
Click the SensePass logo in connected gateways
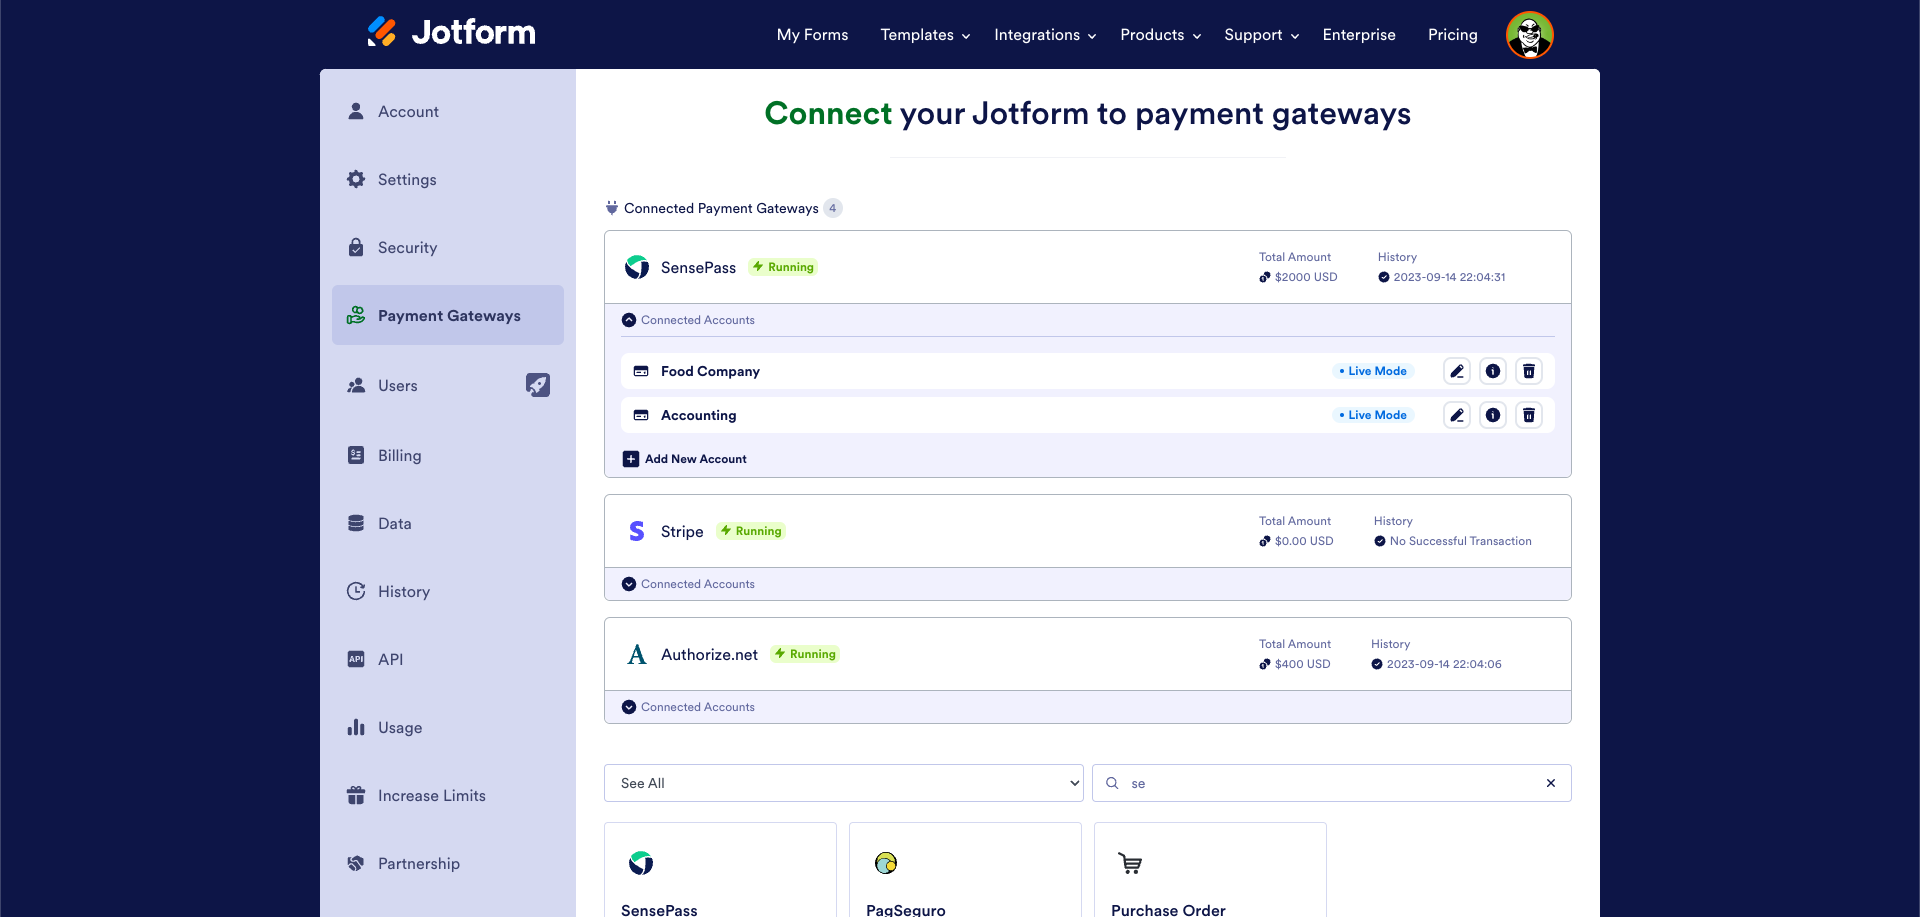(637, 267)
